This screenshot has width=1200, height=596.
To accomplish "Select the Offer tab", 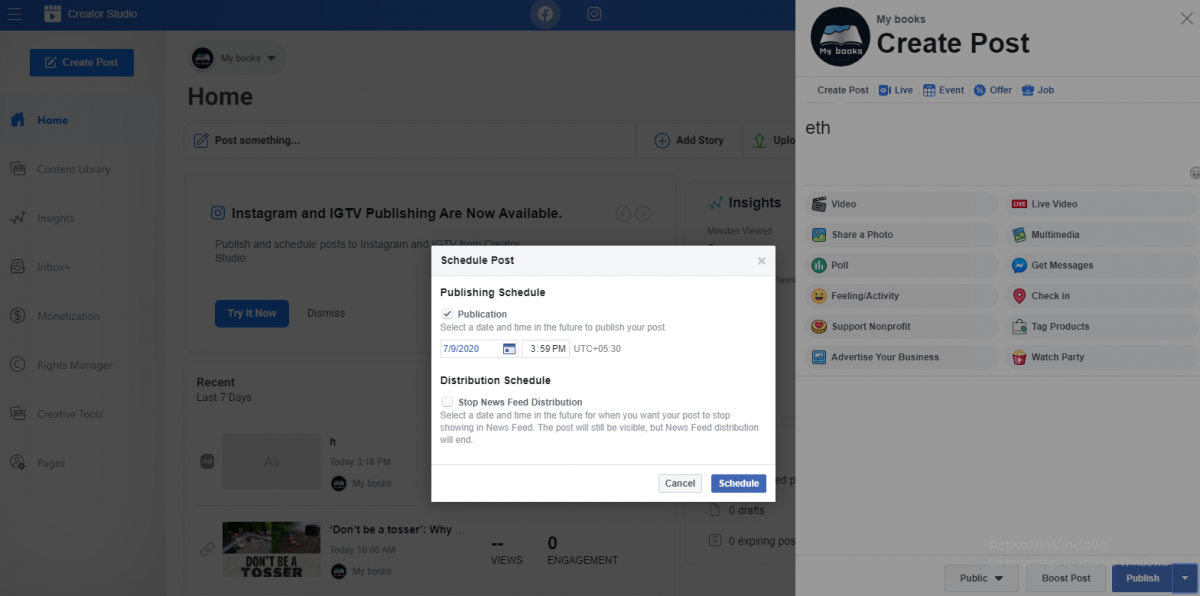I will pyautogui.click(x=993, y=90).
